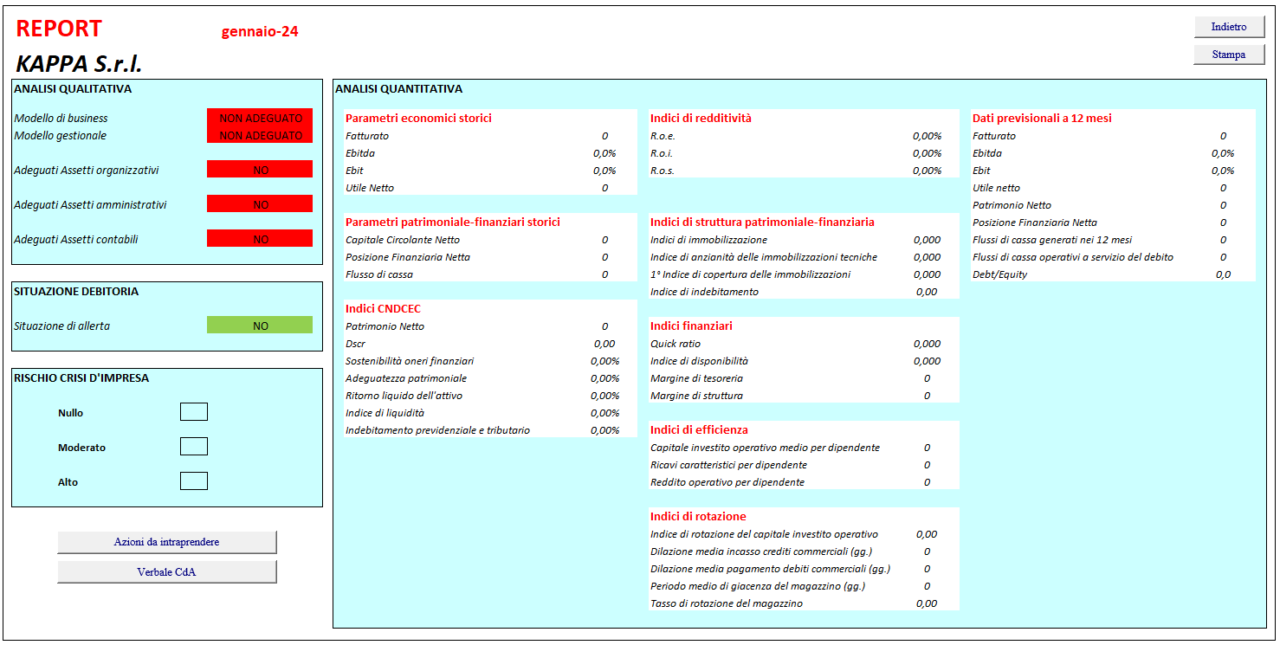Click the gennaio-24 date label
The width and height of the screenshot is (1280, 645).
260,31
